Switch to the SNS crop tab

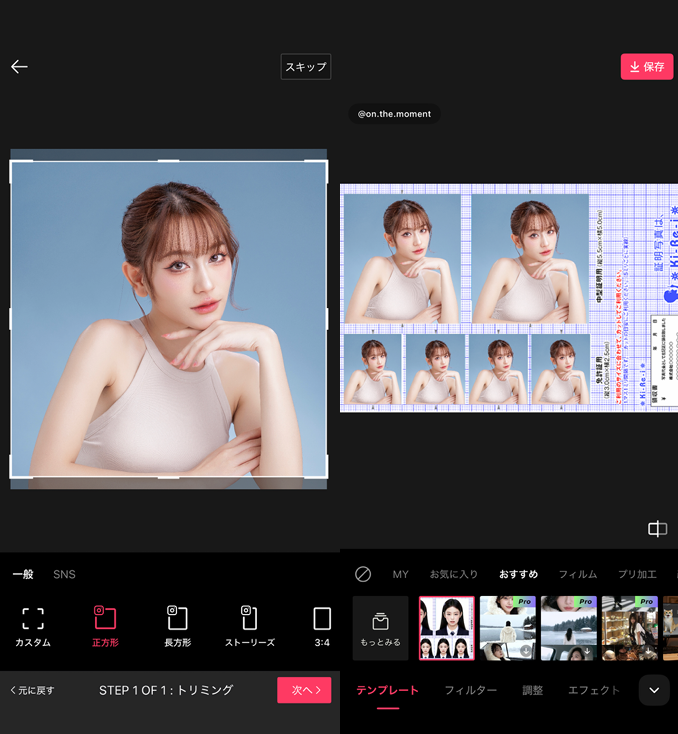pos(64,574)
